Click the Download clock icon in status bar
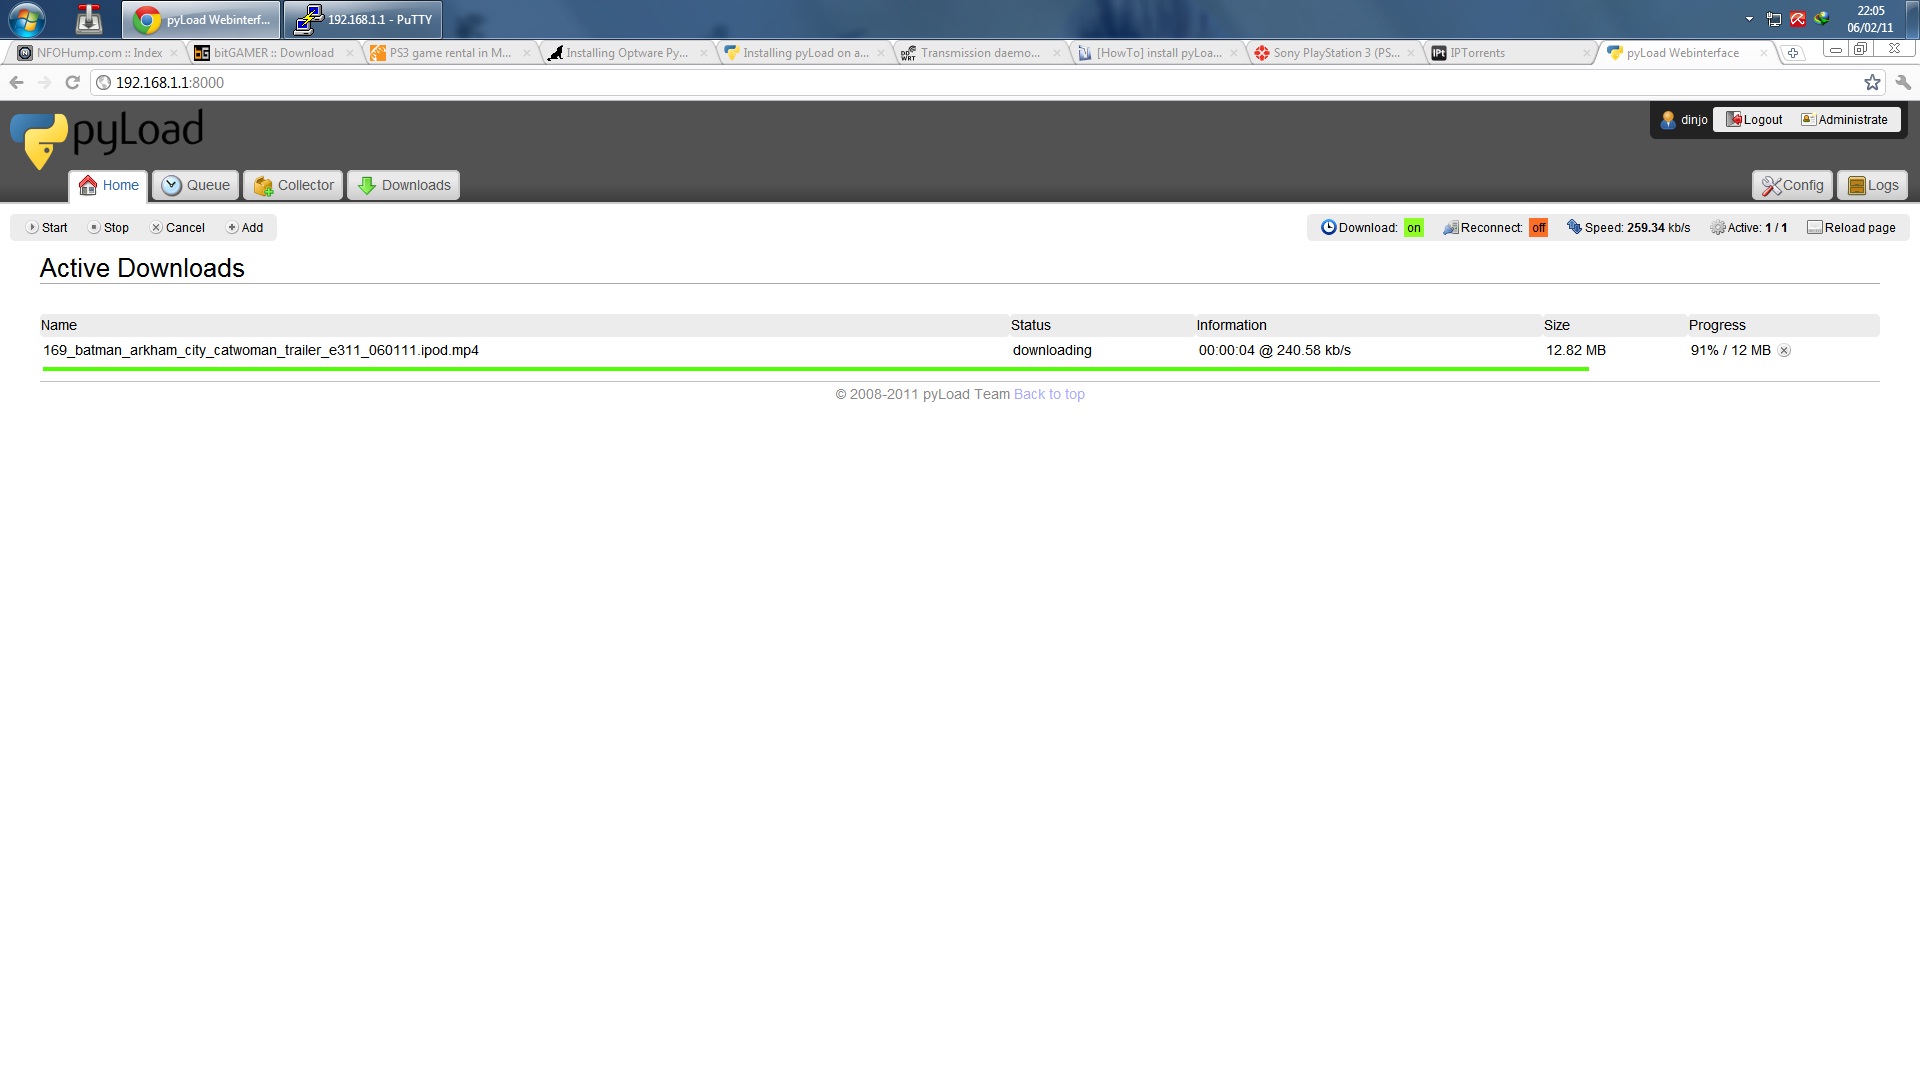 click(1329, 227)
